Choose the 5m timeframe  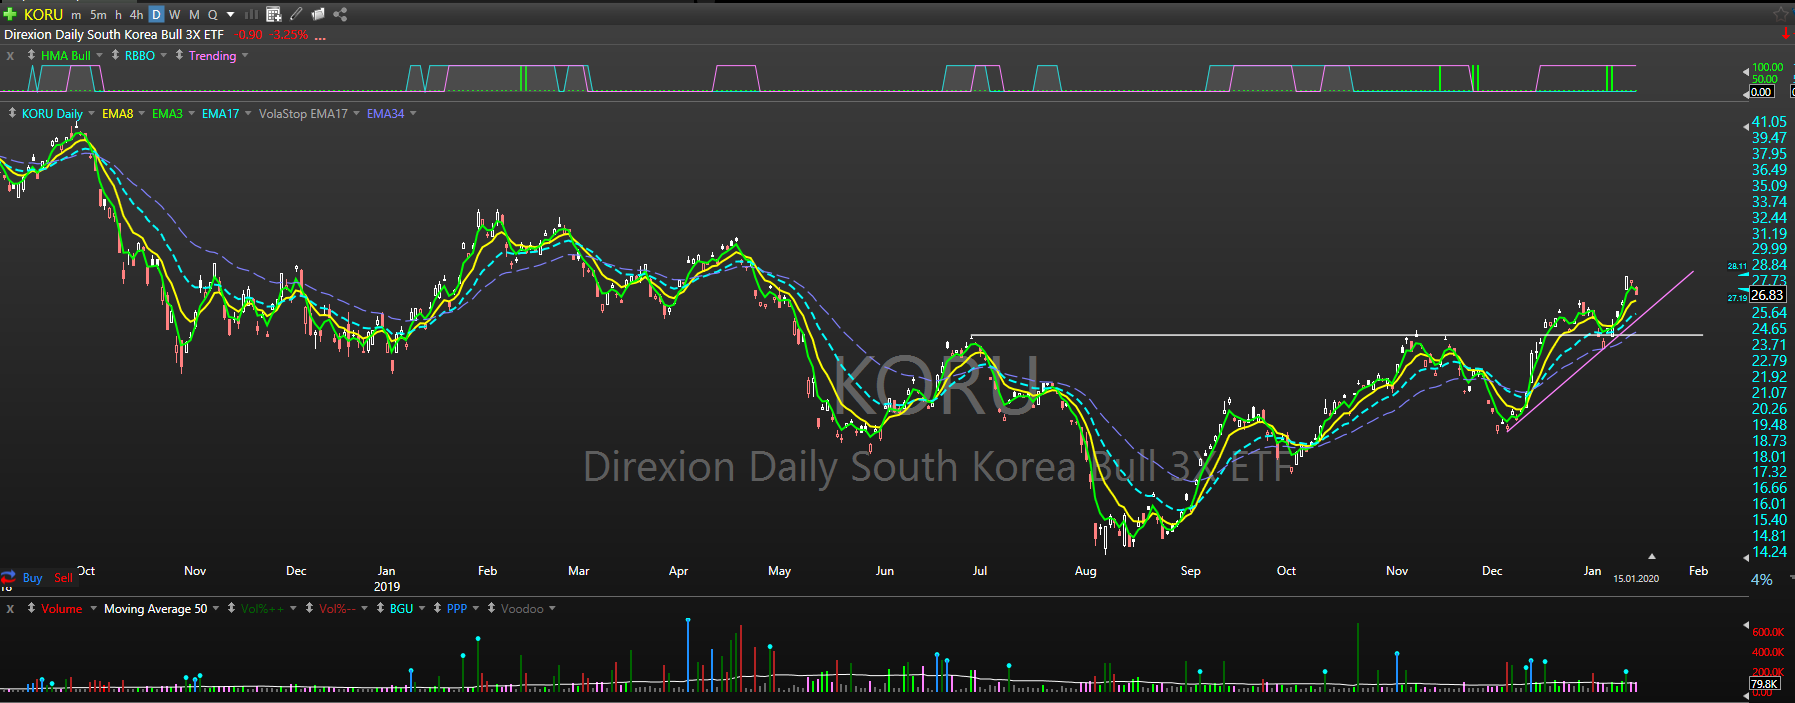click(x=98, y=14)
